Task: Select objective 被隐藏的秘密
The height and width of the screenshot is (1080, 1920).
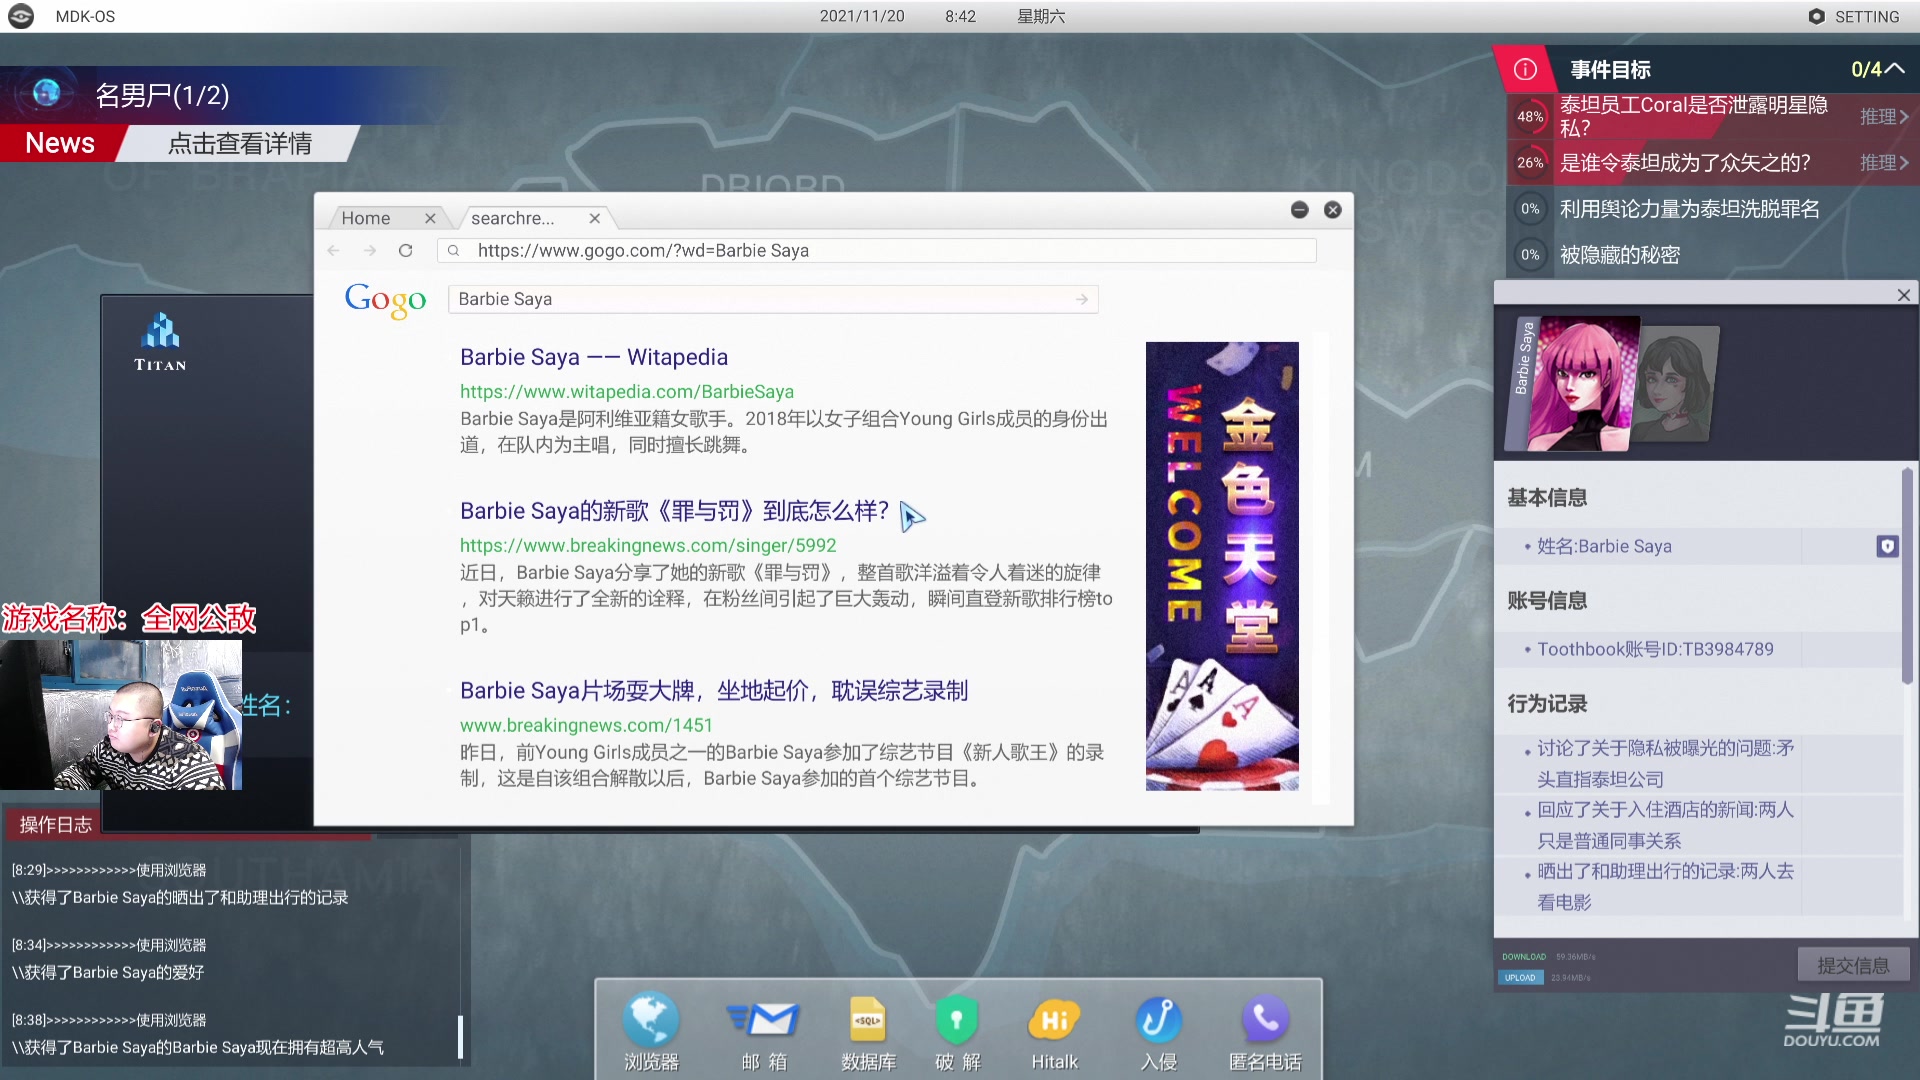Action: click(1620, 254)
